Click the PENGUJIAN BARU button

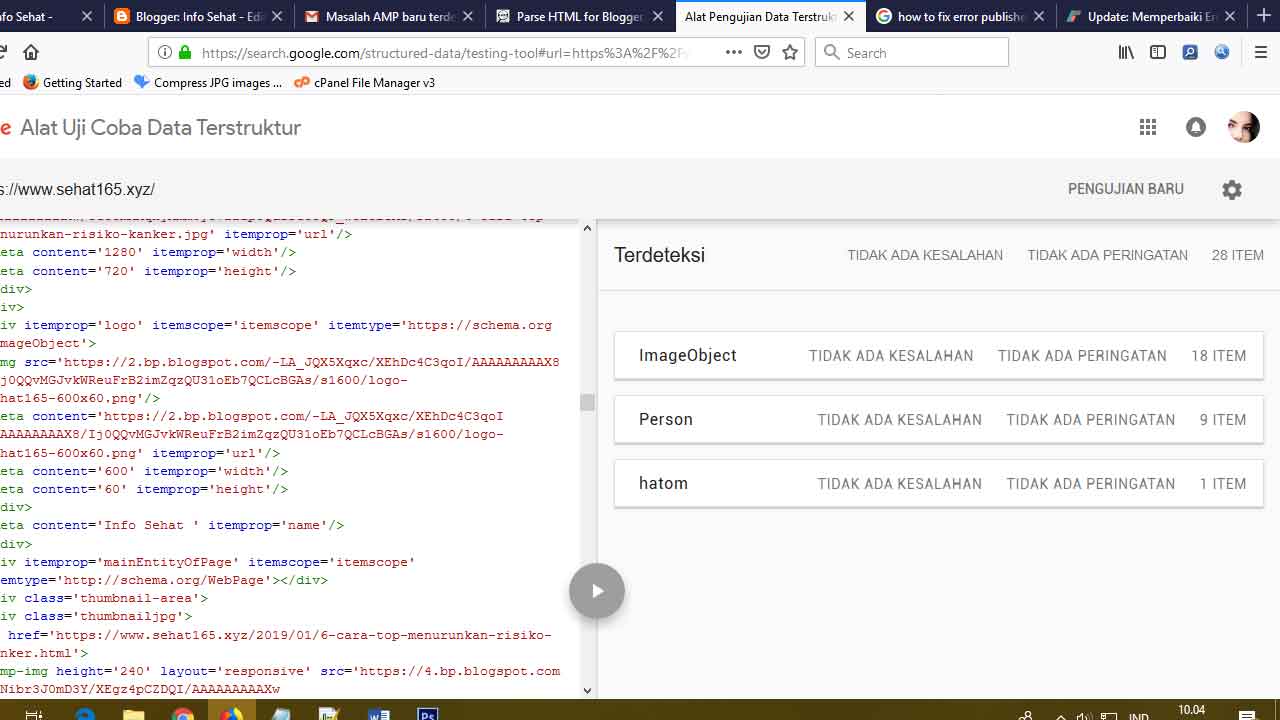pyautogui.click(x=1126, y=189)
